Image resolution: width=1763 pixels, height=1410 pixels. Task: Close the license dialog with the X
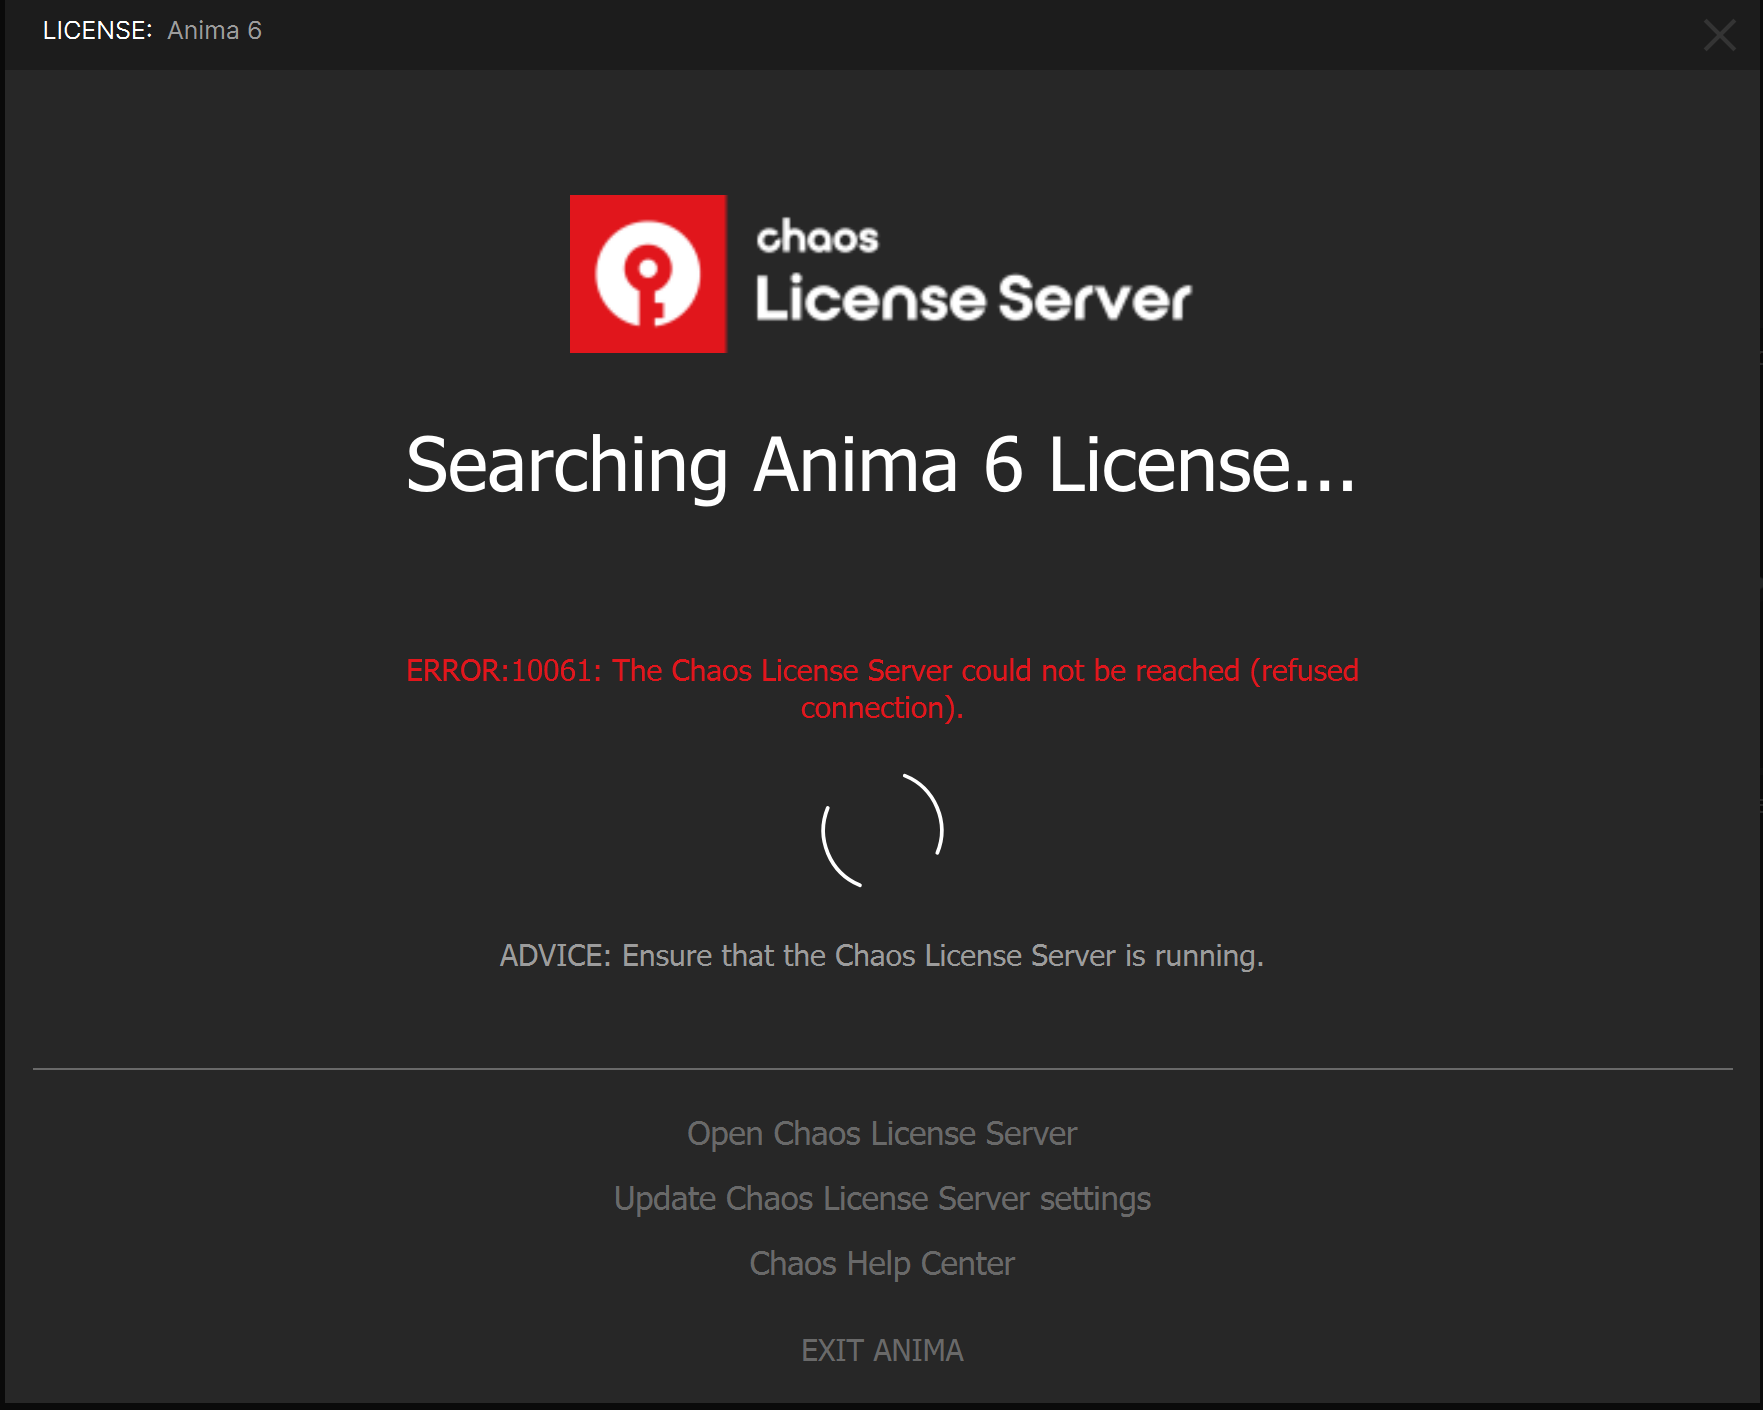[x=1719, y=35]
